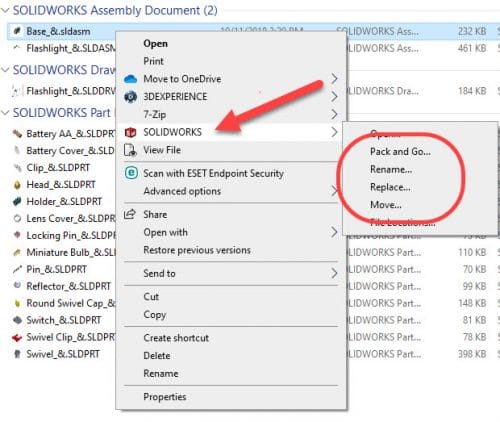This screenshot has height=422, width=500.
Task: Click the Pin_&.SLDPRT part icon
Action: point(17,269)
